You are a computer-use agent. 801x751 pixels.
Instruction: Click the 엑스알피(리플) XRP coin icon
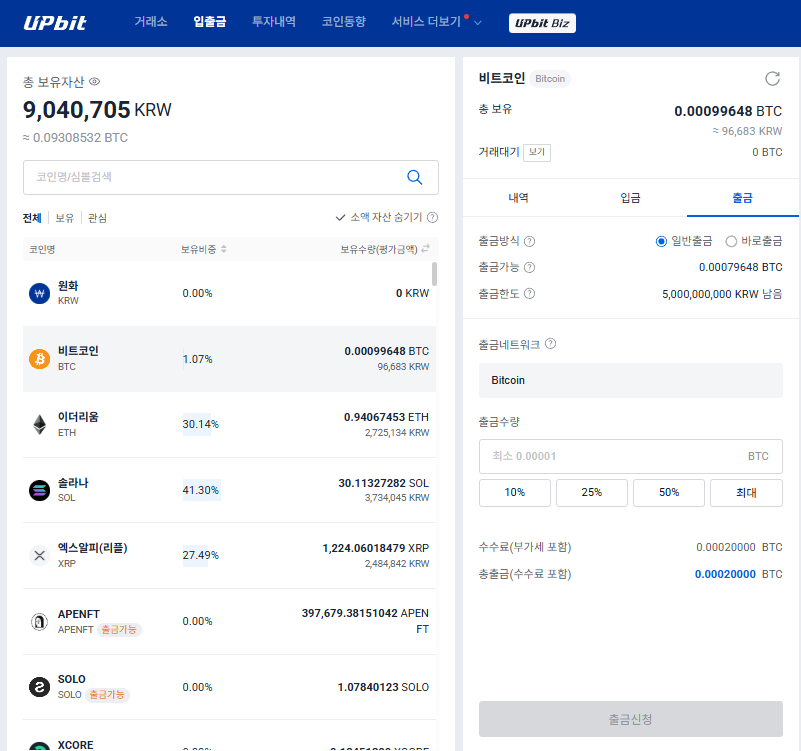[38, 555]
